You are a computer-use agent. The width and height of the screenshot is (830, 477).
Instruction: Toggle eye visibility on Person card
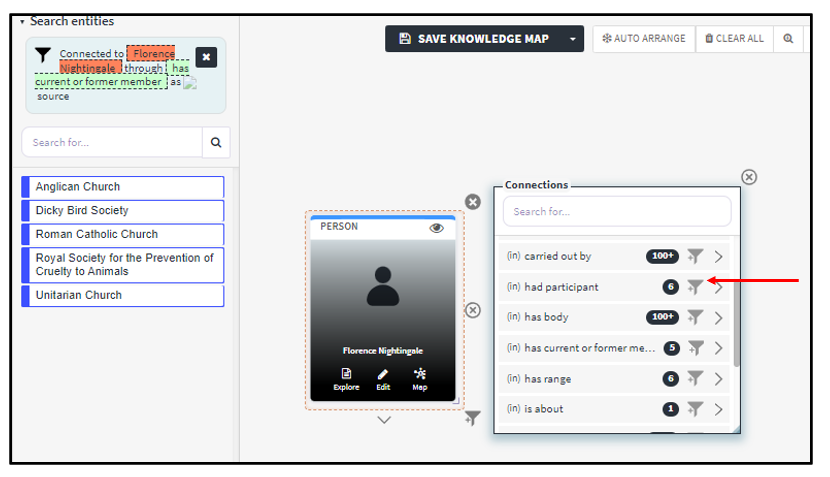(x=436, y=228)
